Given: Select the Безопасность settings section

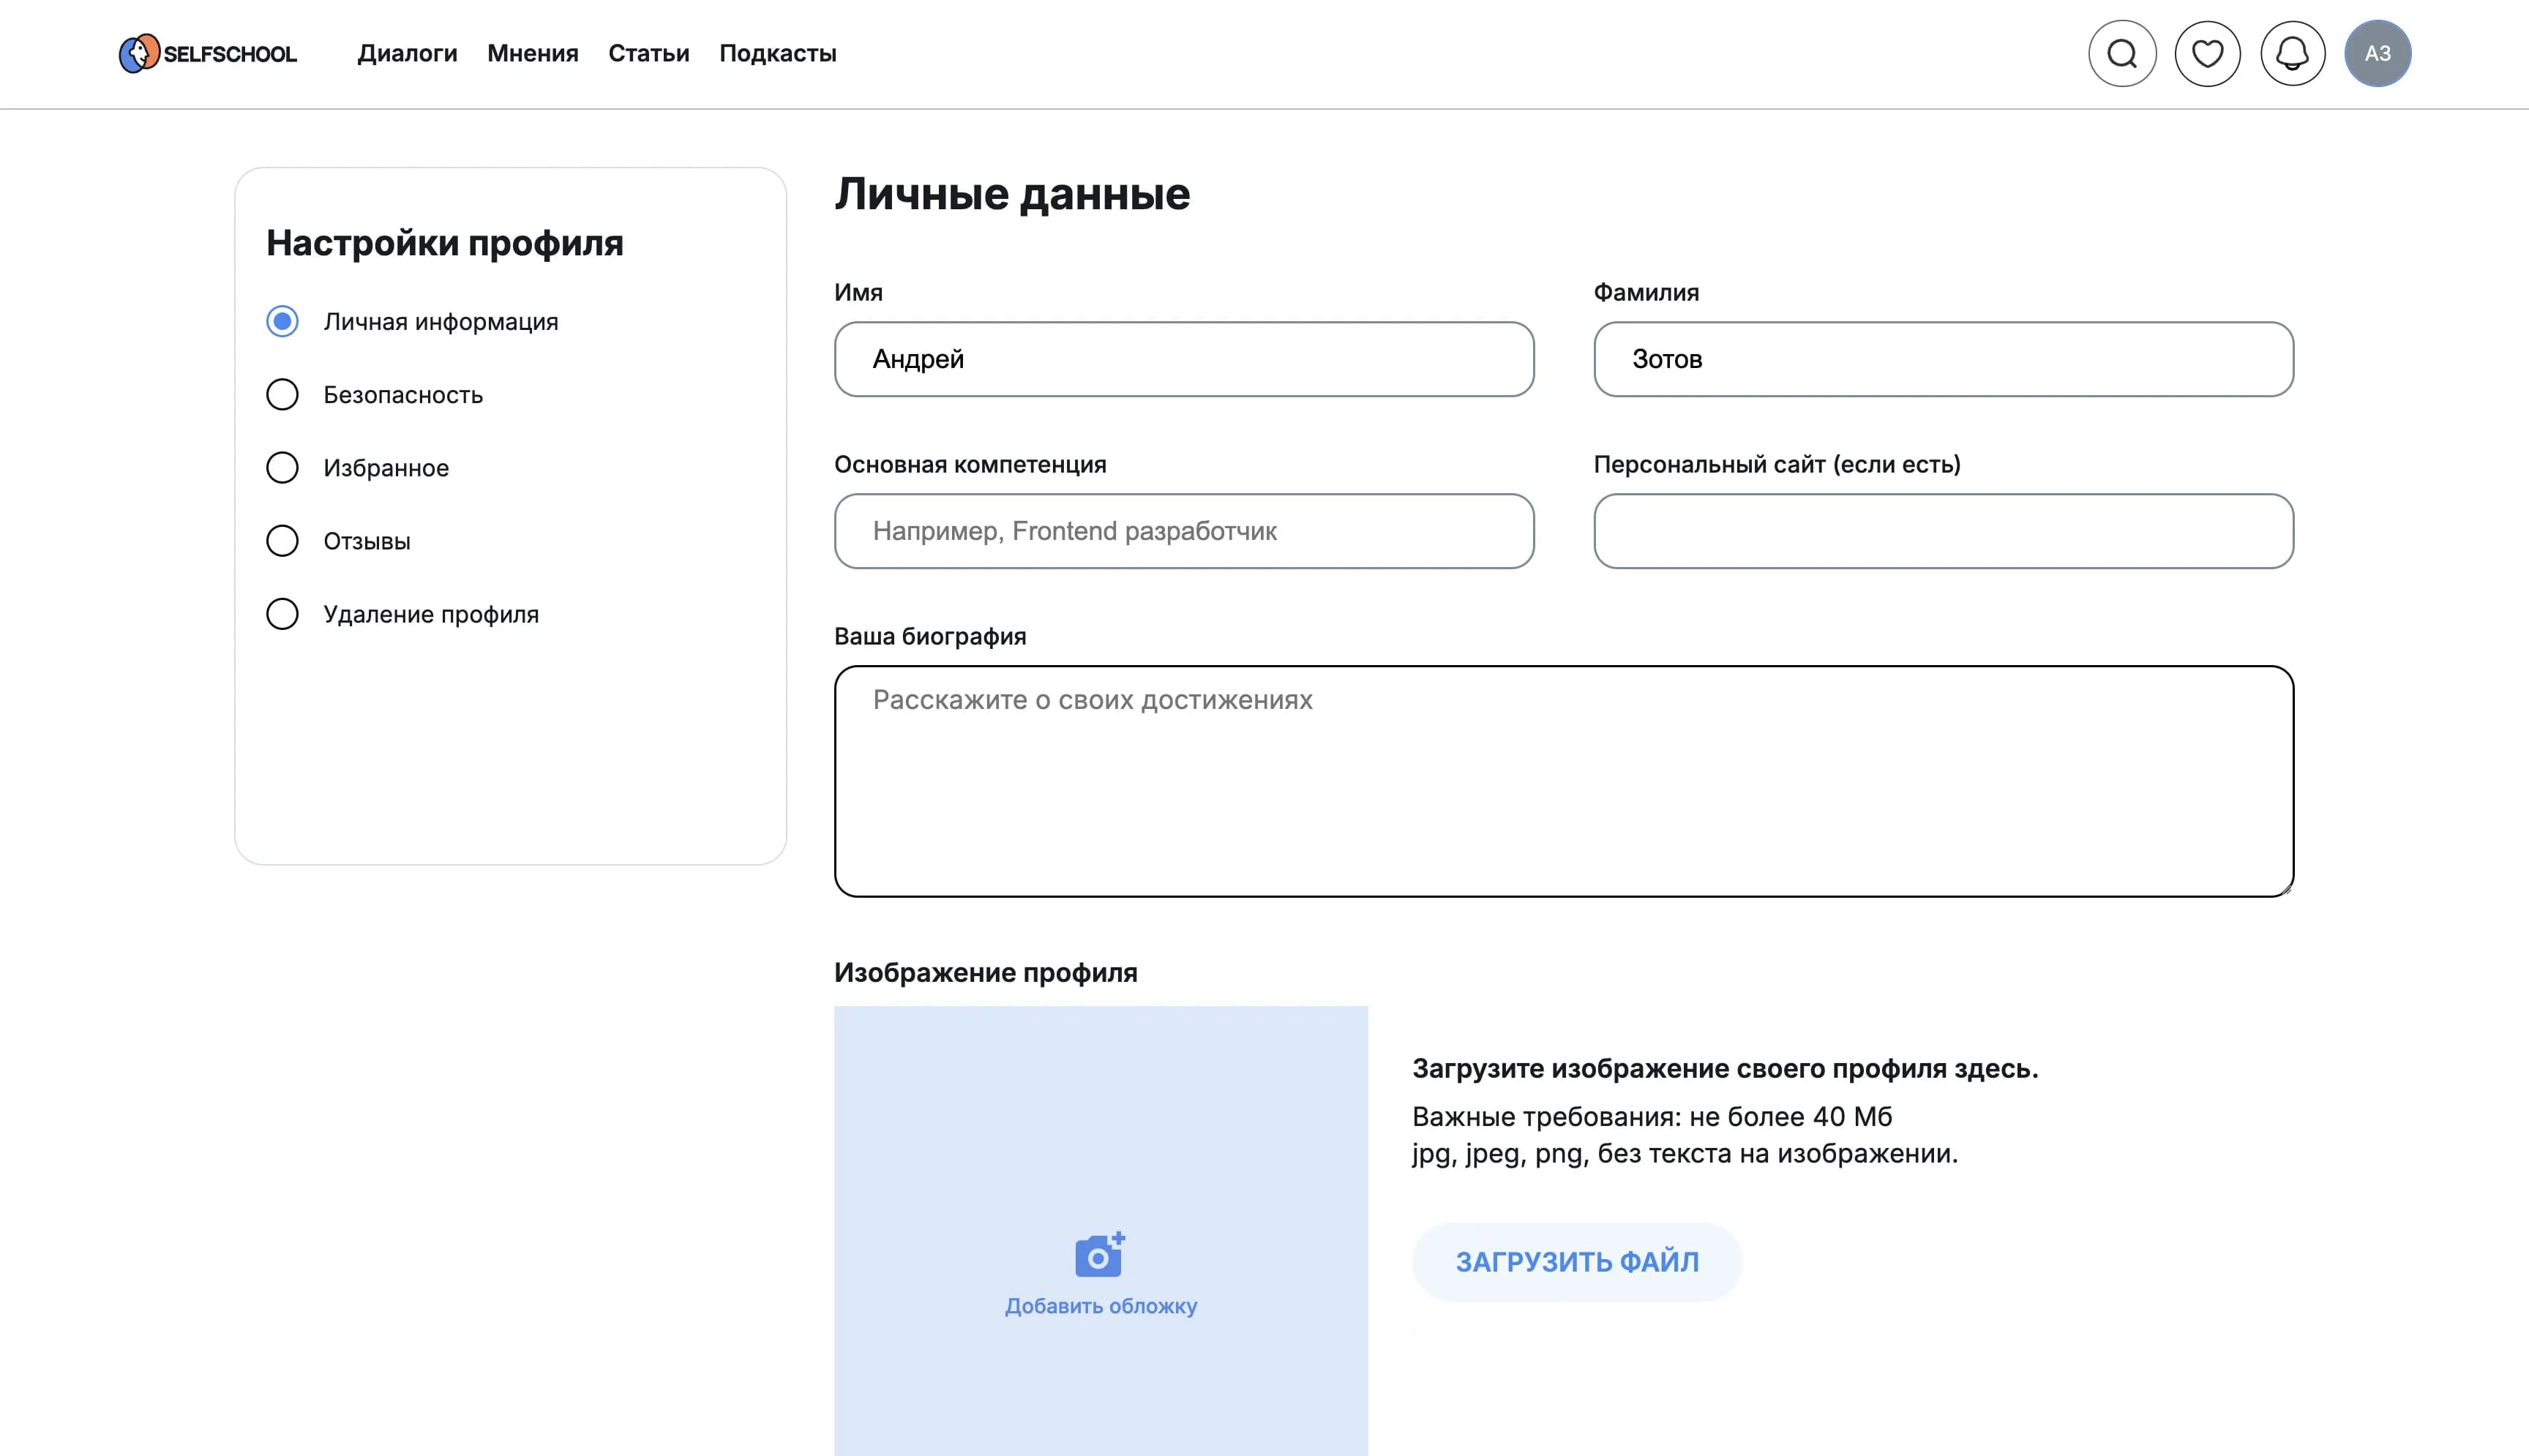Looking at the screenshot, I should [x=283, y=394].
